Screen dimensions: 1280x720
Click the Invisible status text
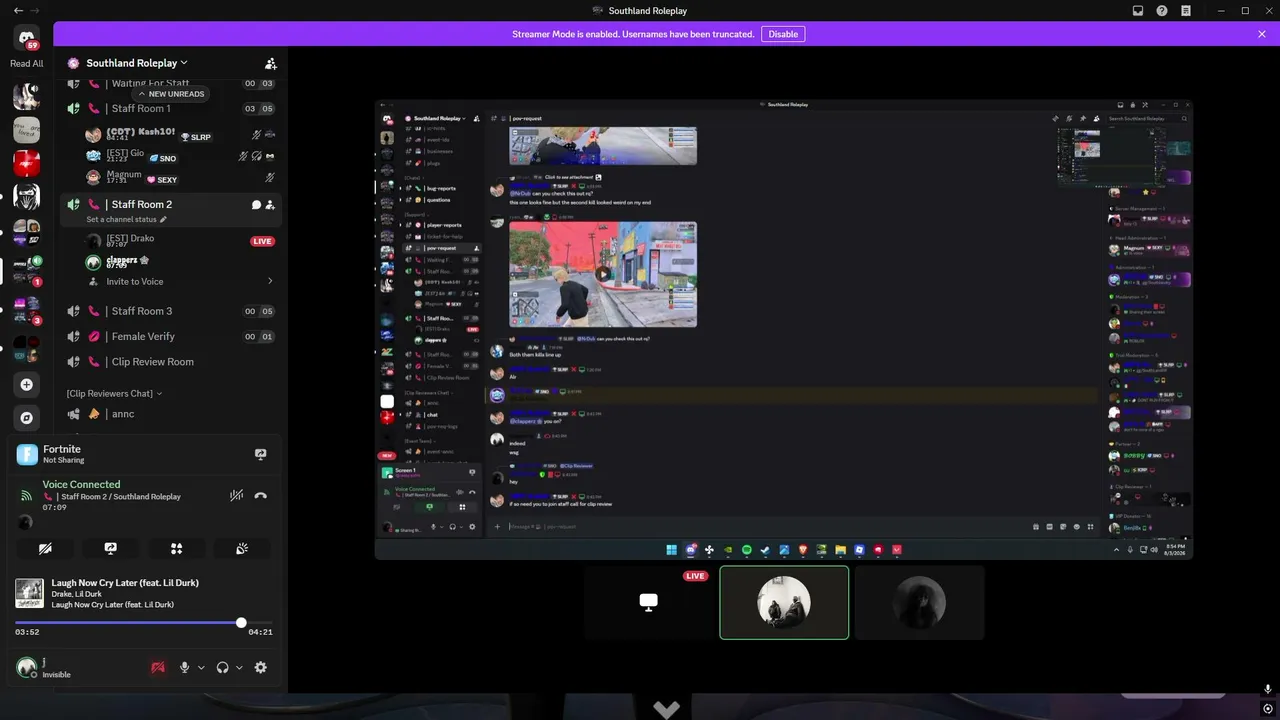[x=56, y=675]
